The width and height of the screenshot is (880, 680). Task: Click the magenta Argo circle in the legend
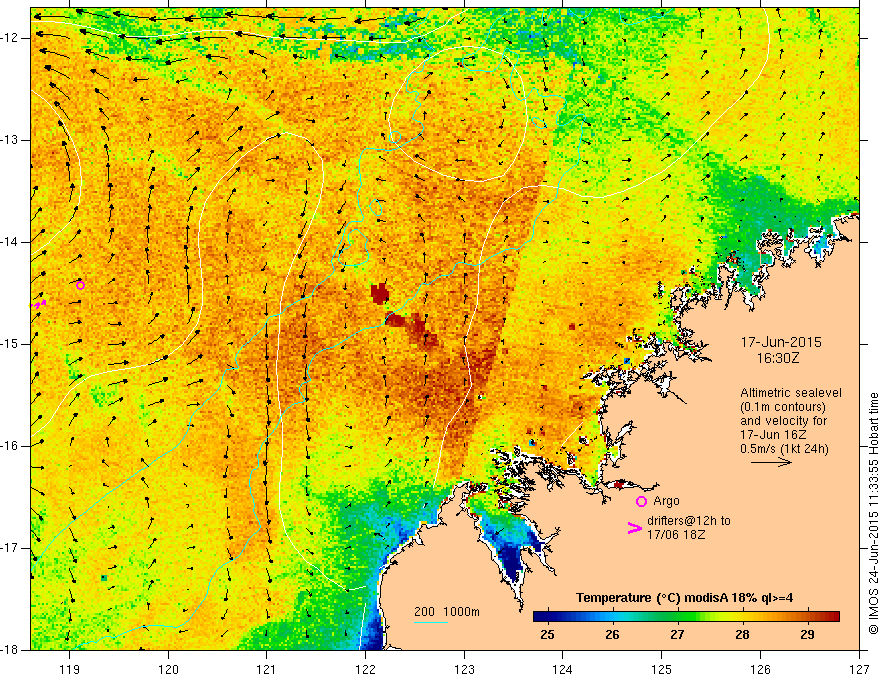tap(641, 501)
